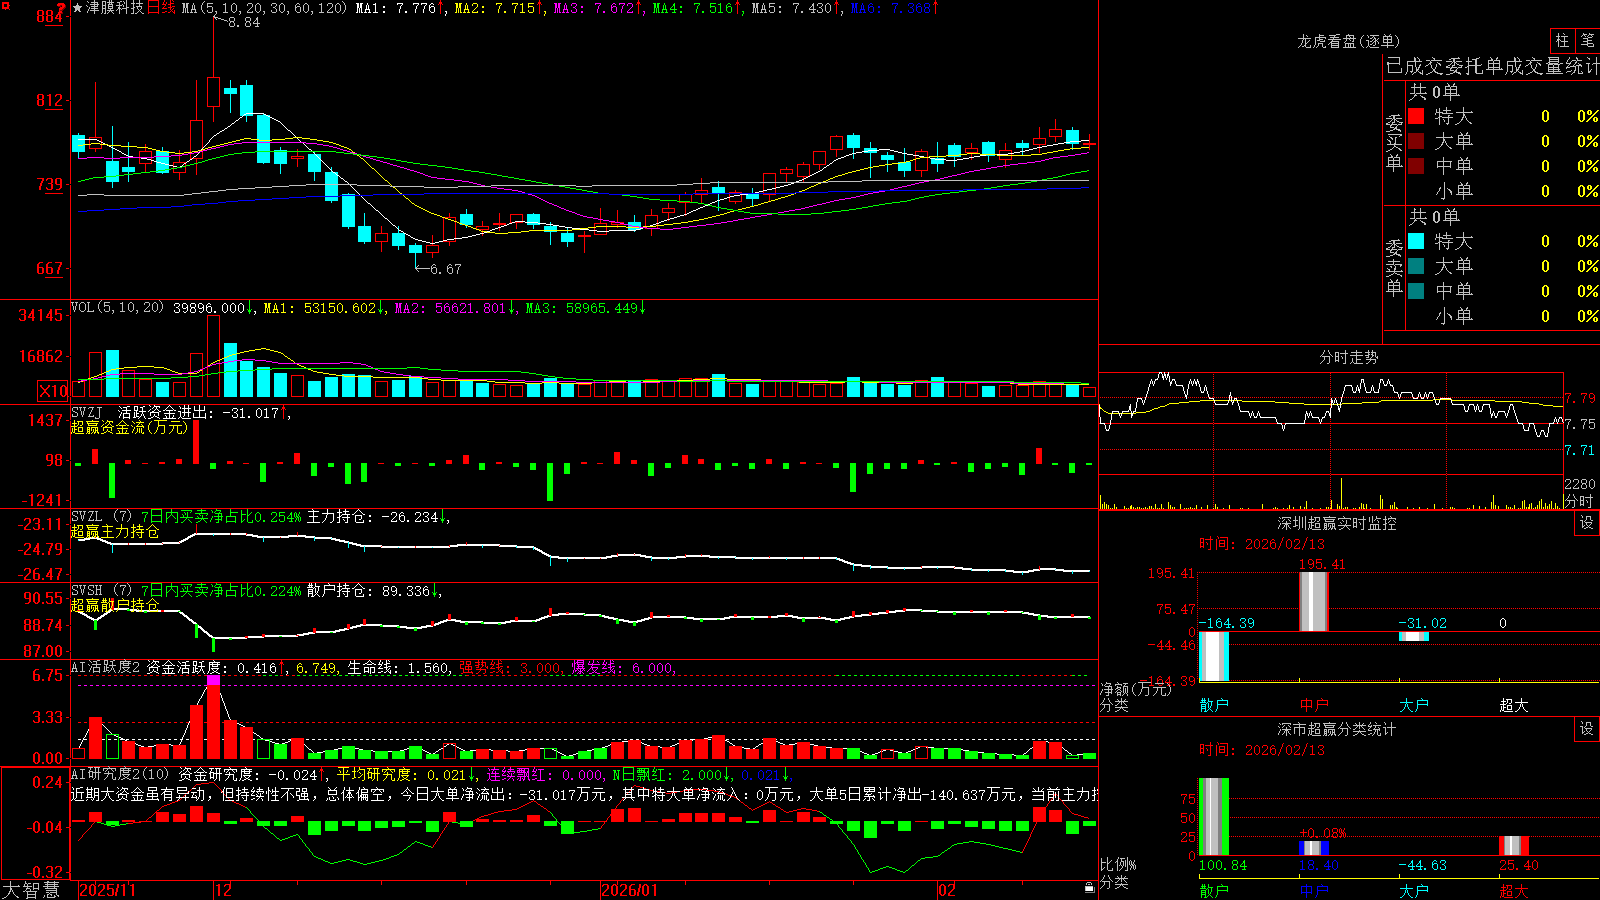
Task: Open 设 settings for 深市超赢分类统计
Action: point(1587,729)
